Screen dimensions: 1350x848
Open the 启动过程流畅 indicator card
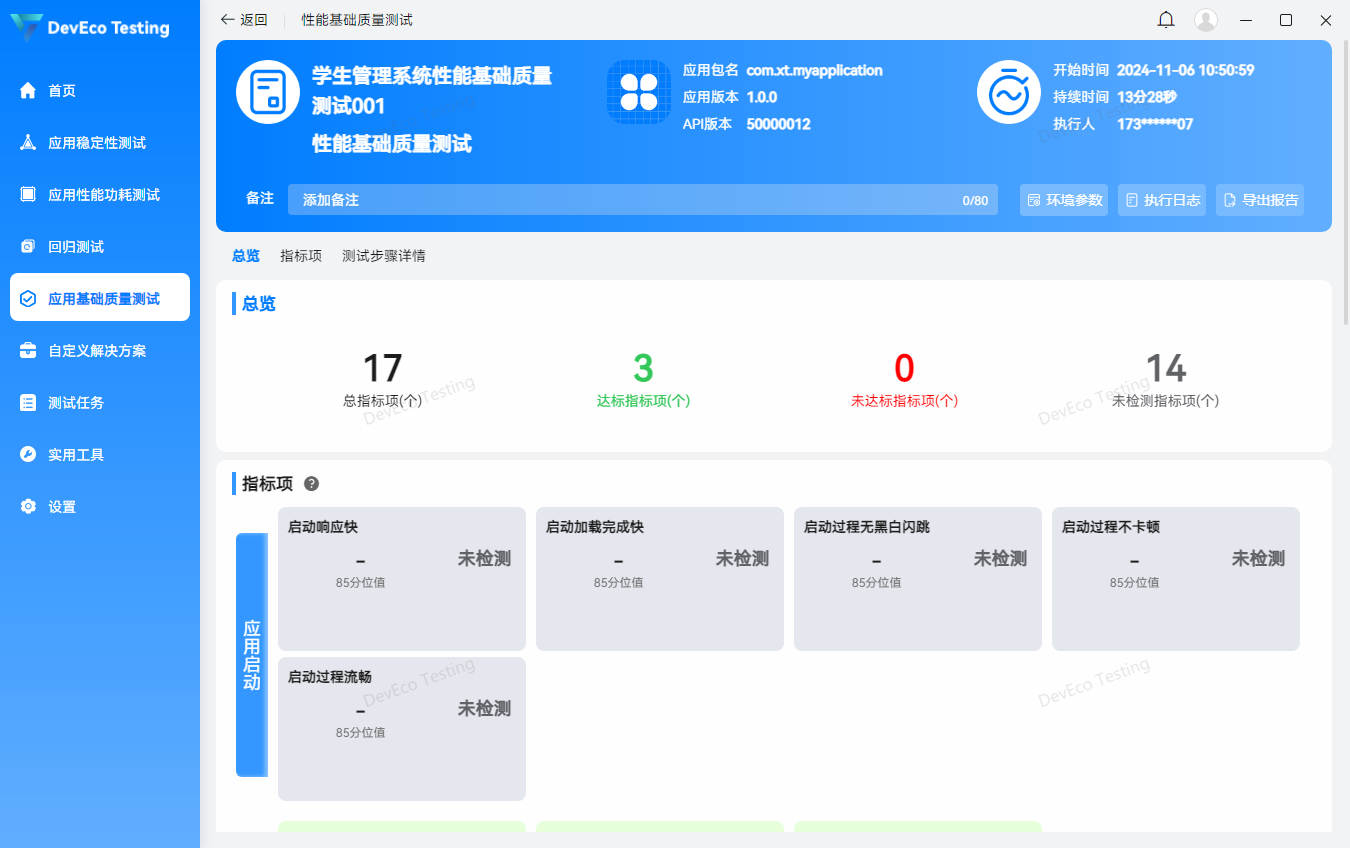(402, 729)
